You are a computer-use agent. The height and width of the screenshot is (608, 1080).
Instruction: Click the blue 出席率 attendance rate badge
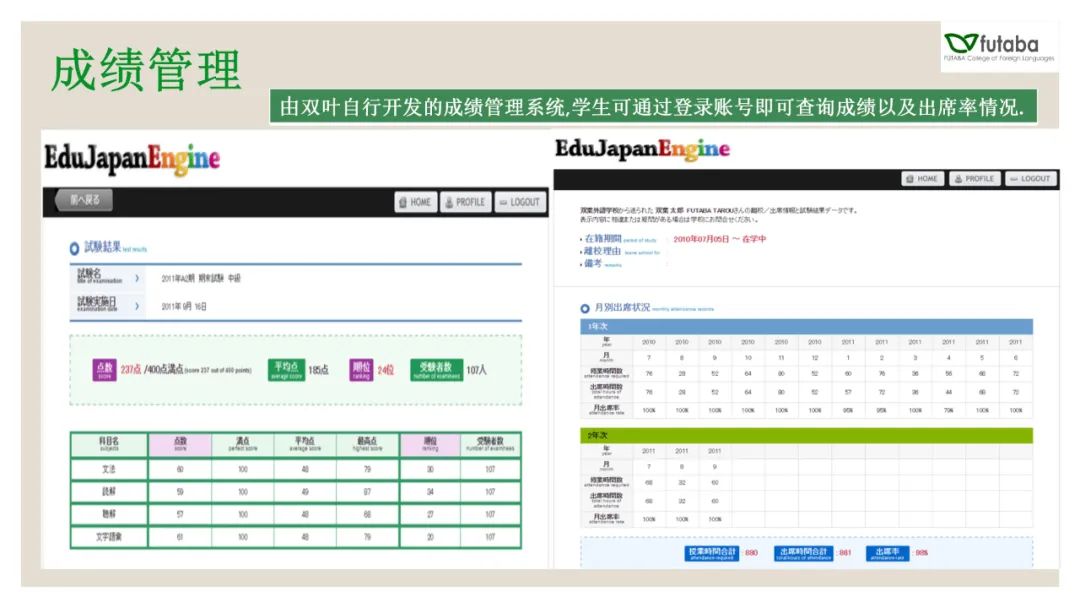click(x=887, y=553)
